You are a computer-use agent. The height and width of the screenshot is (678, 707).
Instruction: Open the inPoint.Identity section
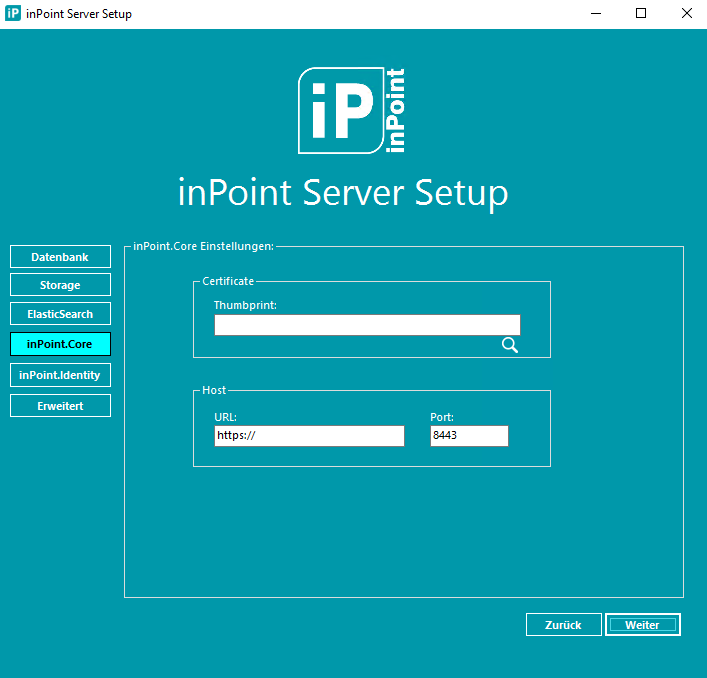[x=60, y=375]
